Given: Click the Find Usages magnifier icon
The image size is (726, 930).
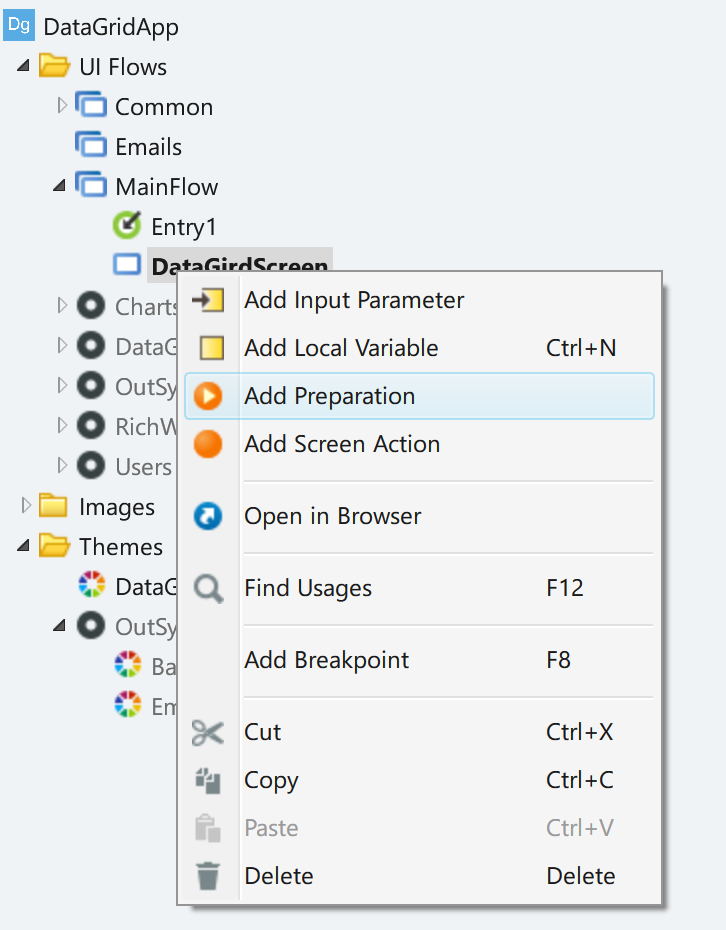Looking at the screenshot, I should (209, 589).
